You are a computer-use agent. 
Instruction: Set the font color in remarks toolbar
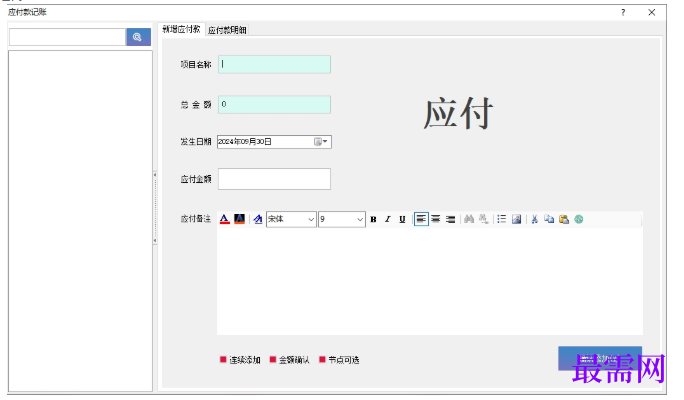coord(225,219)
